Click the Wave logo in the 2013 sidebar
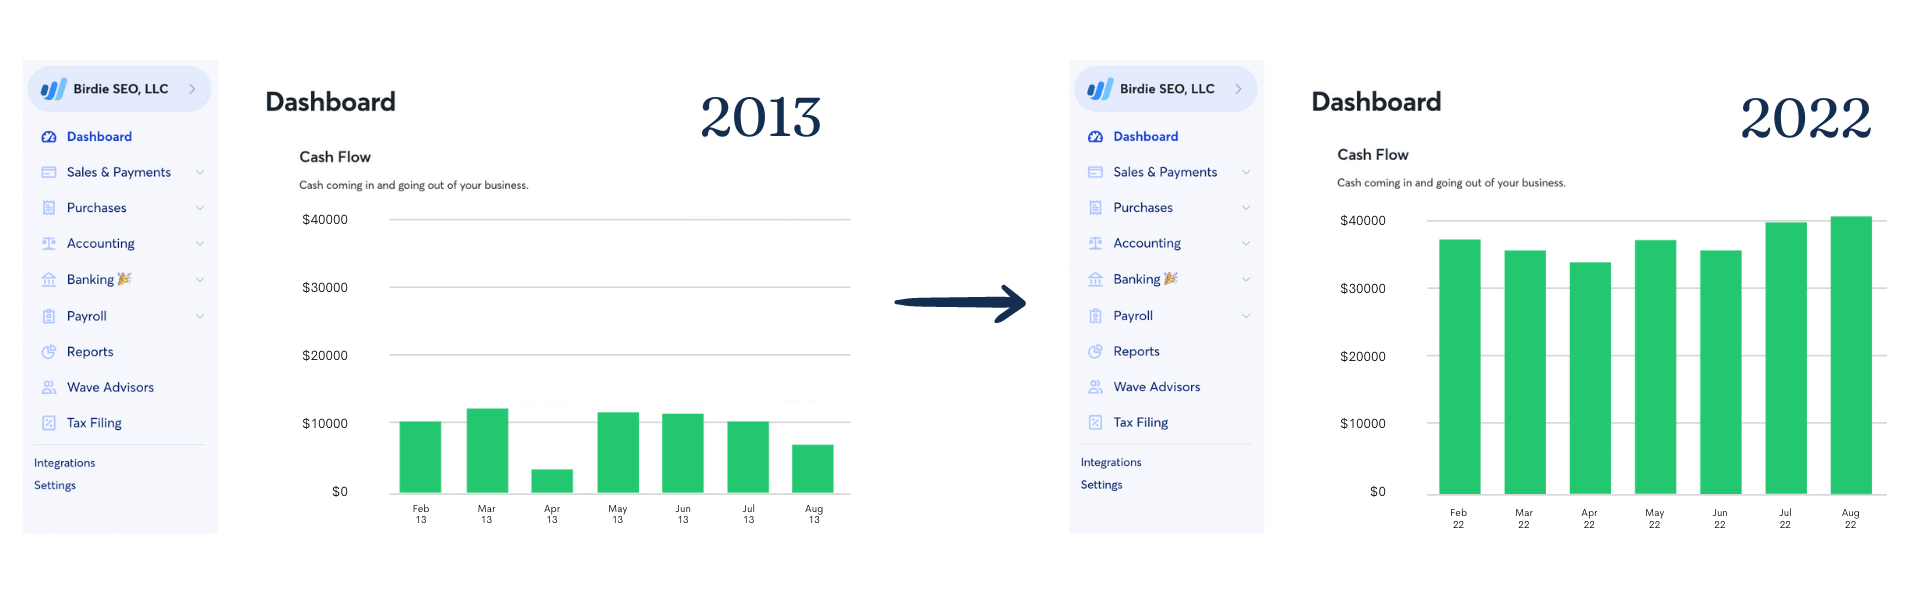The image size is (1920, 600). (x=53, y=89)
